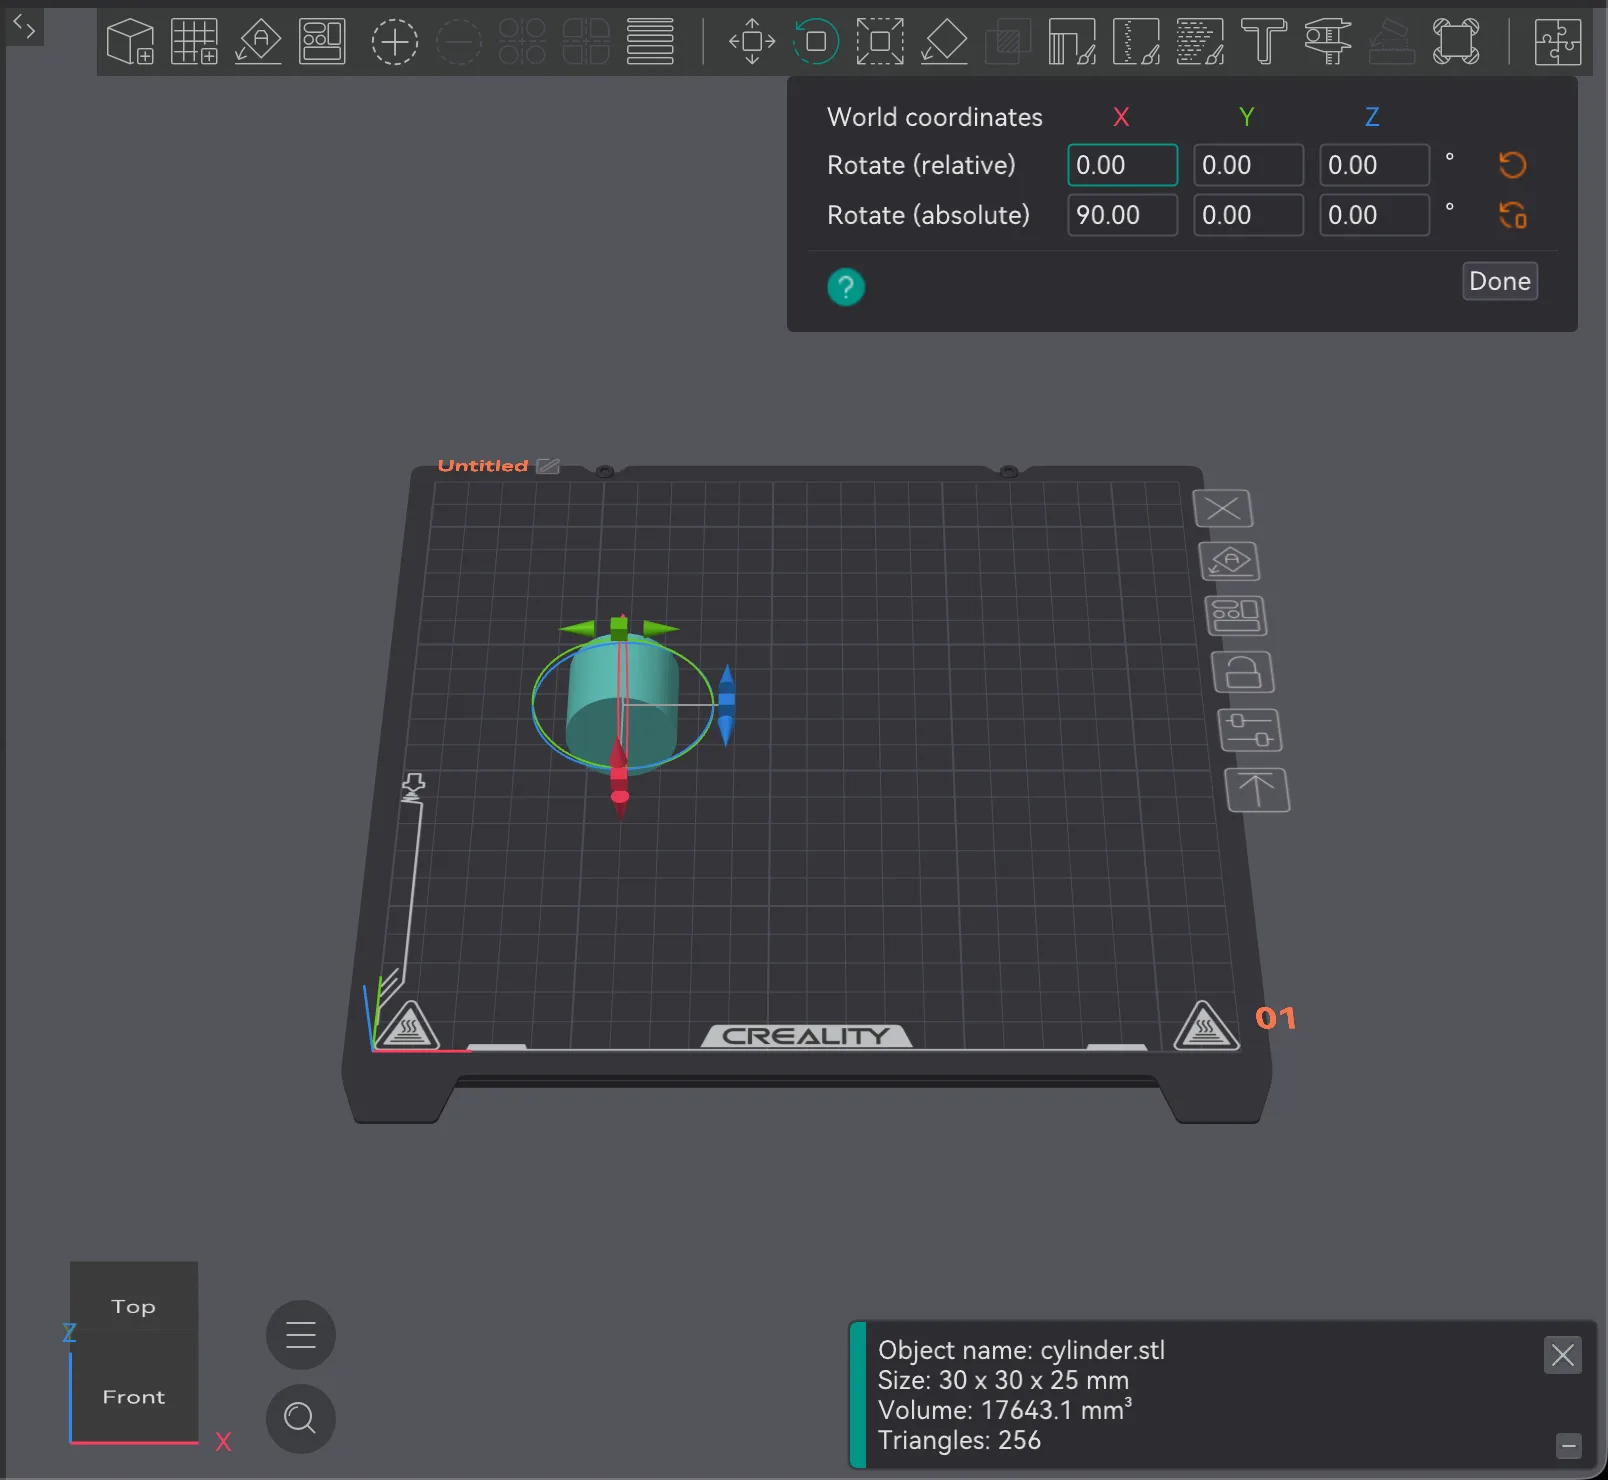Switch to Top view on the view cube
Image resolution: width=1608 pixels, height=1480 pixels.
(133, 1306)
